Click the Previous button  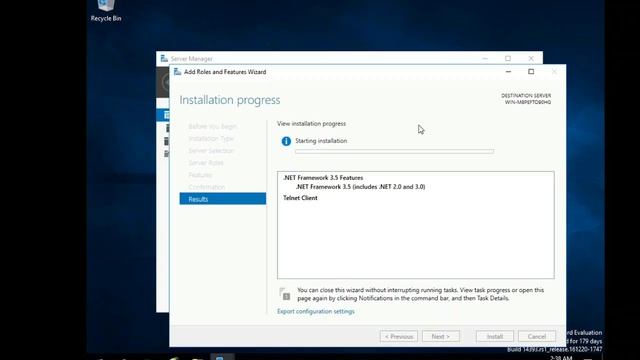click(x=399, y=336)
